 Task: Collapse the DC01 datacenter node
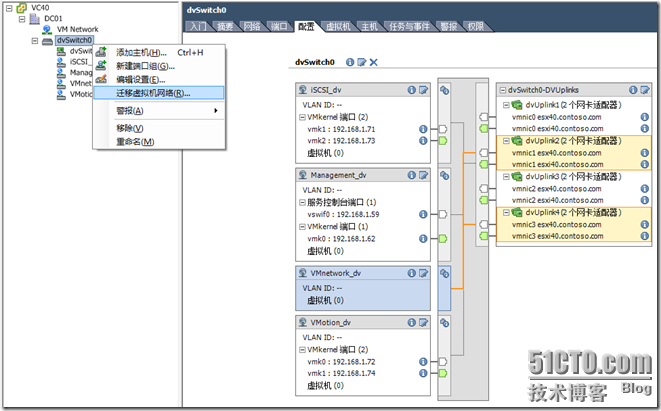coord(21,19)
